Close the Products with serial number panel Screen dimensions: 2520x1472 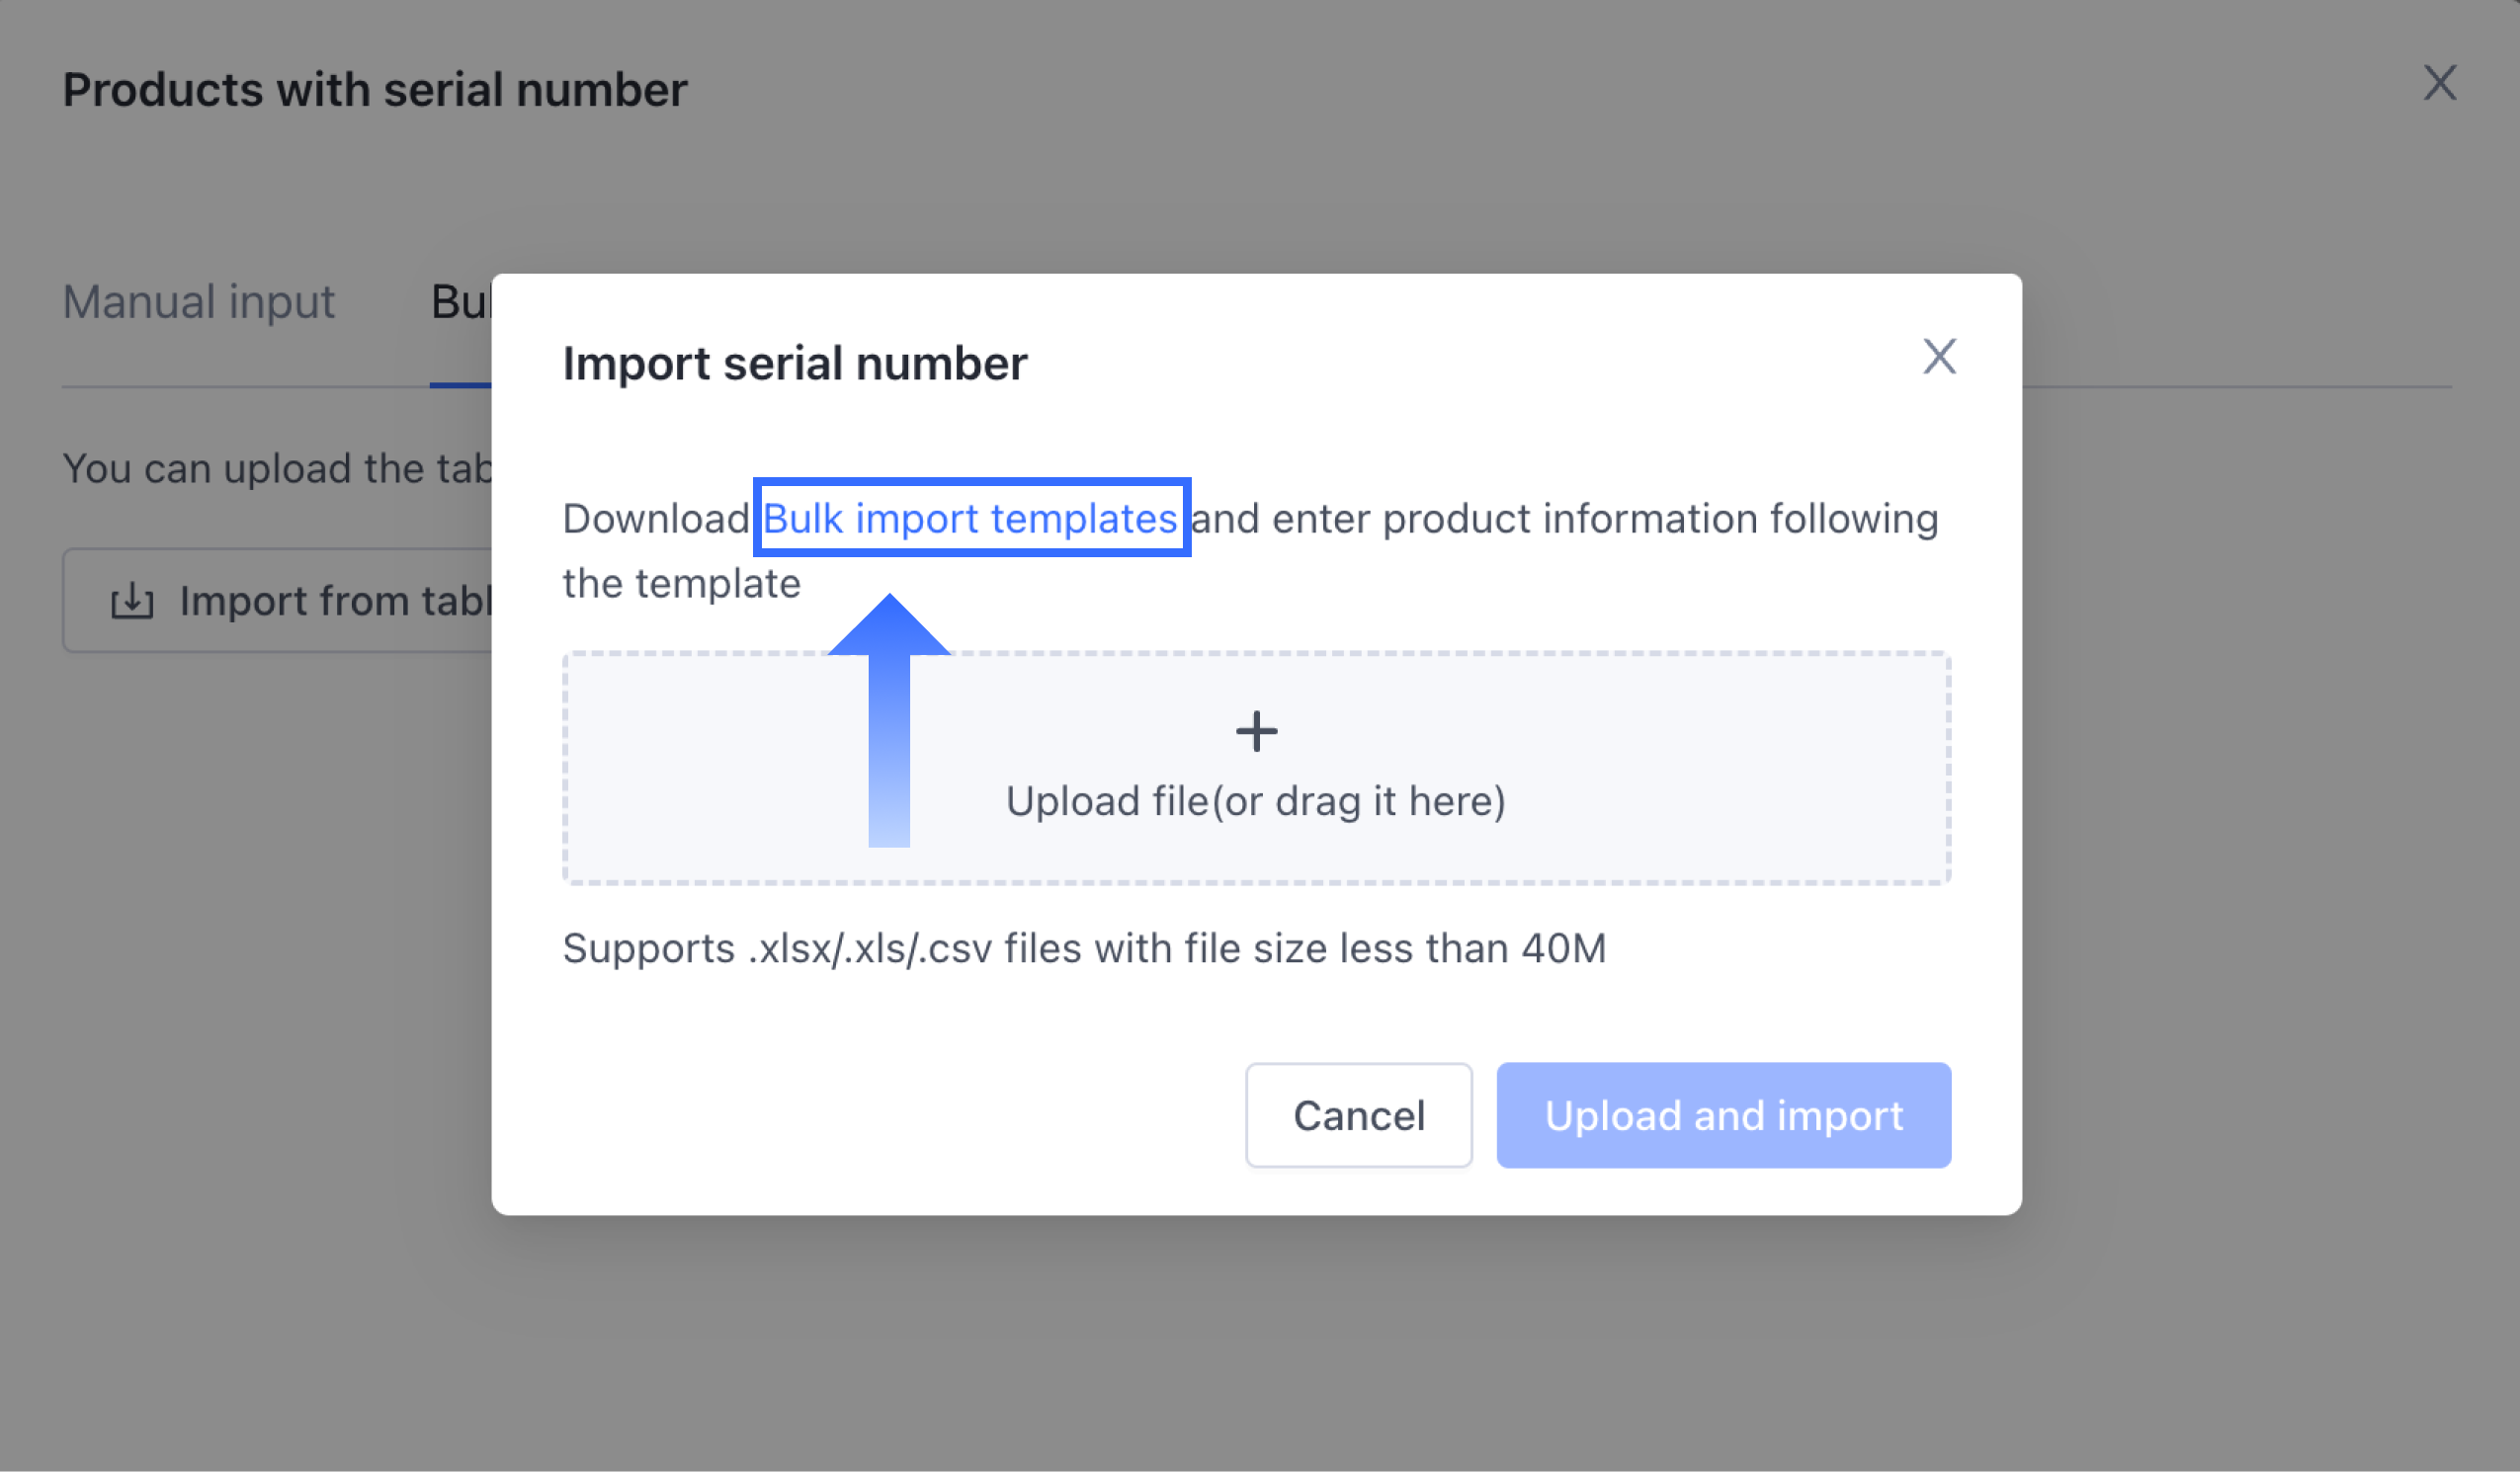[x=2439, y=83]
